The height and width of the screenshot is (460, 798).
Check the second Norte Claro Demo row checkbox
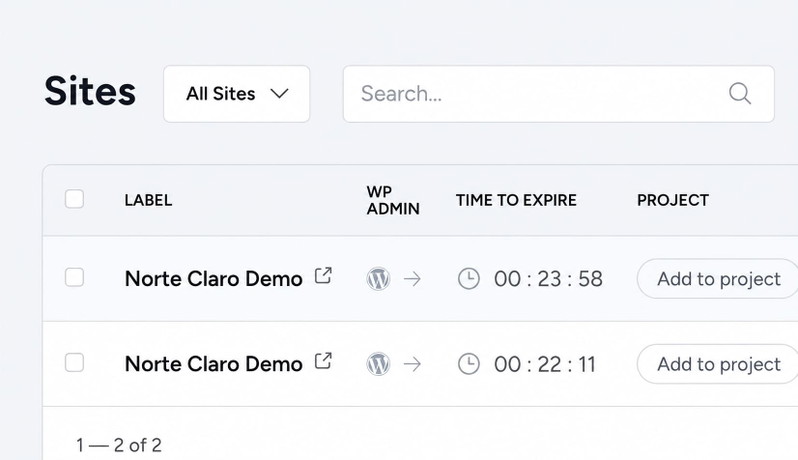click(x=74, y=363)
